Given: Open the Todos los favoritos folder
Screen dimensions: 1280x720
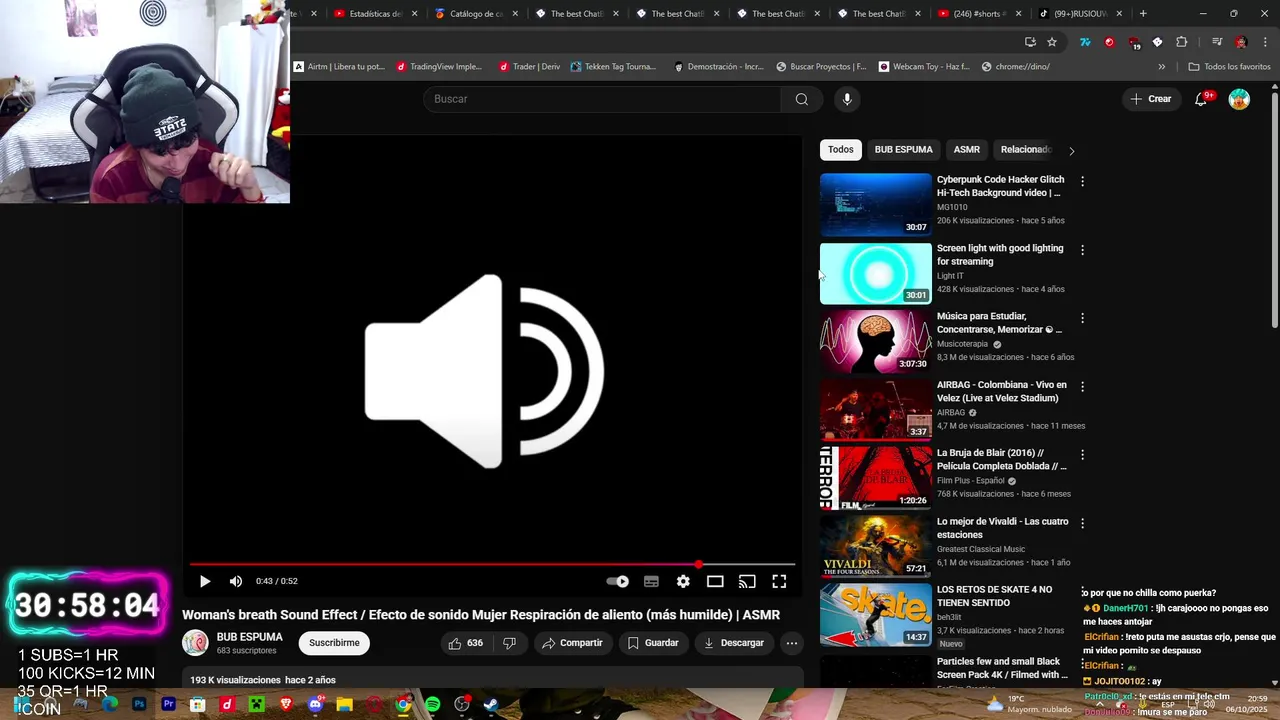Looking at the screenshot, I should pos(1229,67).
